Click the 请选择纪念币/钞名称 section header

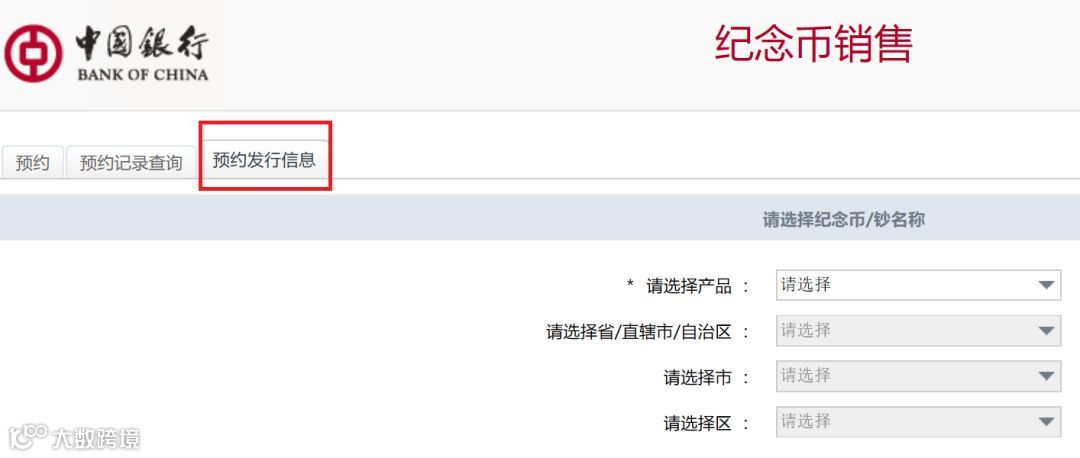tap(843, 220)
